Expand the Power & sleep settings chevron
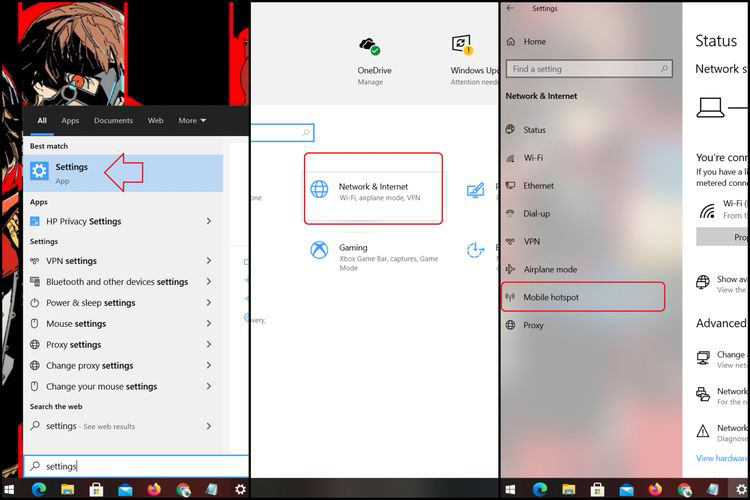The image size is (750, 500). [209, 303]
